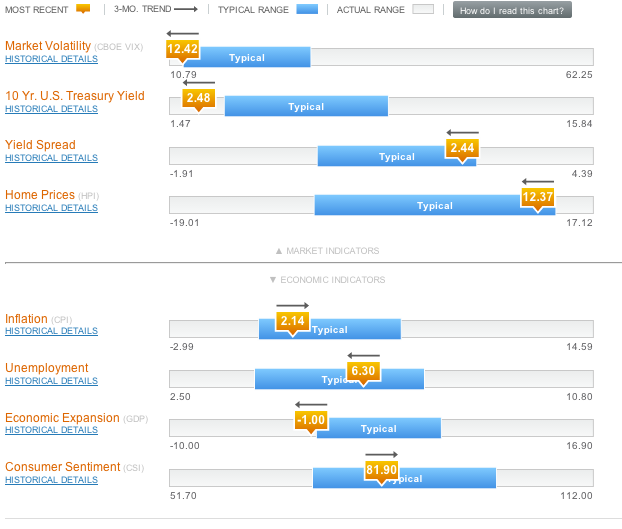Collapse the Market Indicators section
The image size is (622, 529).
coord(327,251)
